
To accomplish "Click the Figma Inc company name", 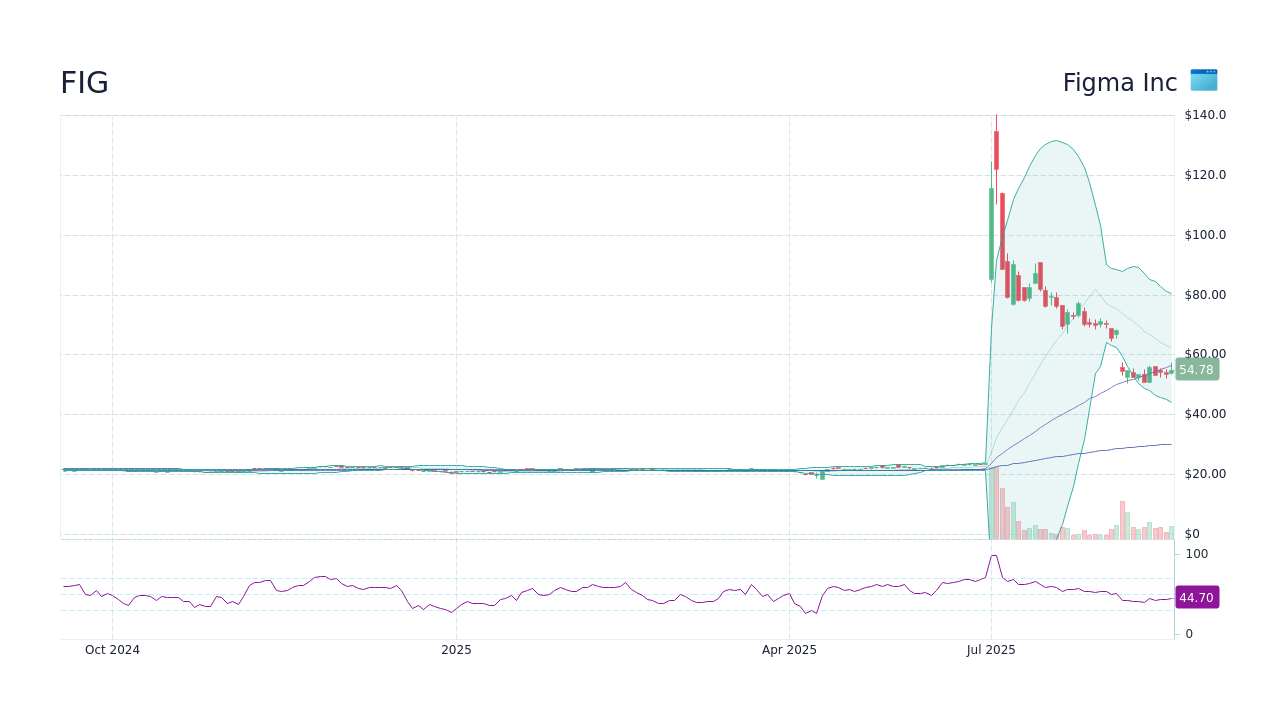I will [1120, 82].
